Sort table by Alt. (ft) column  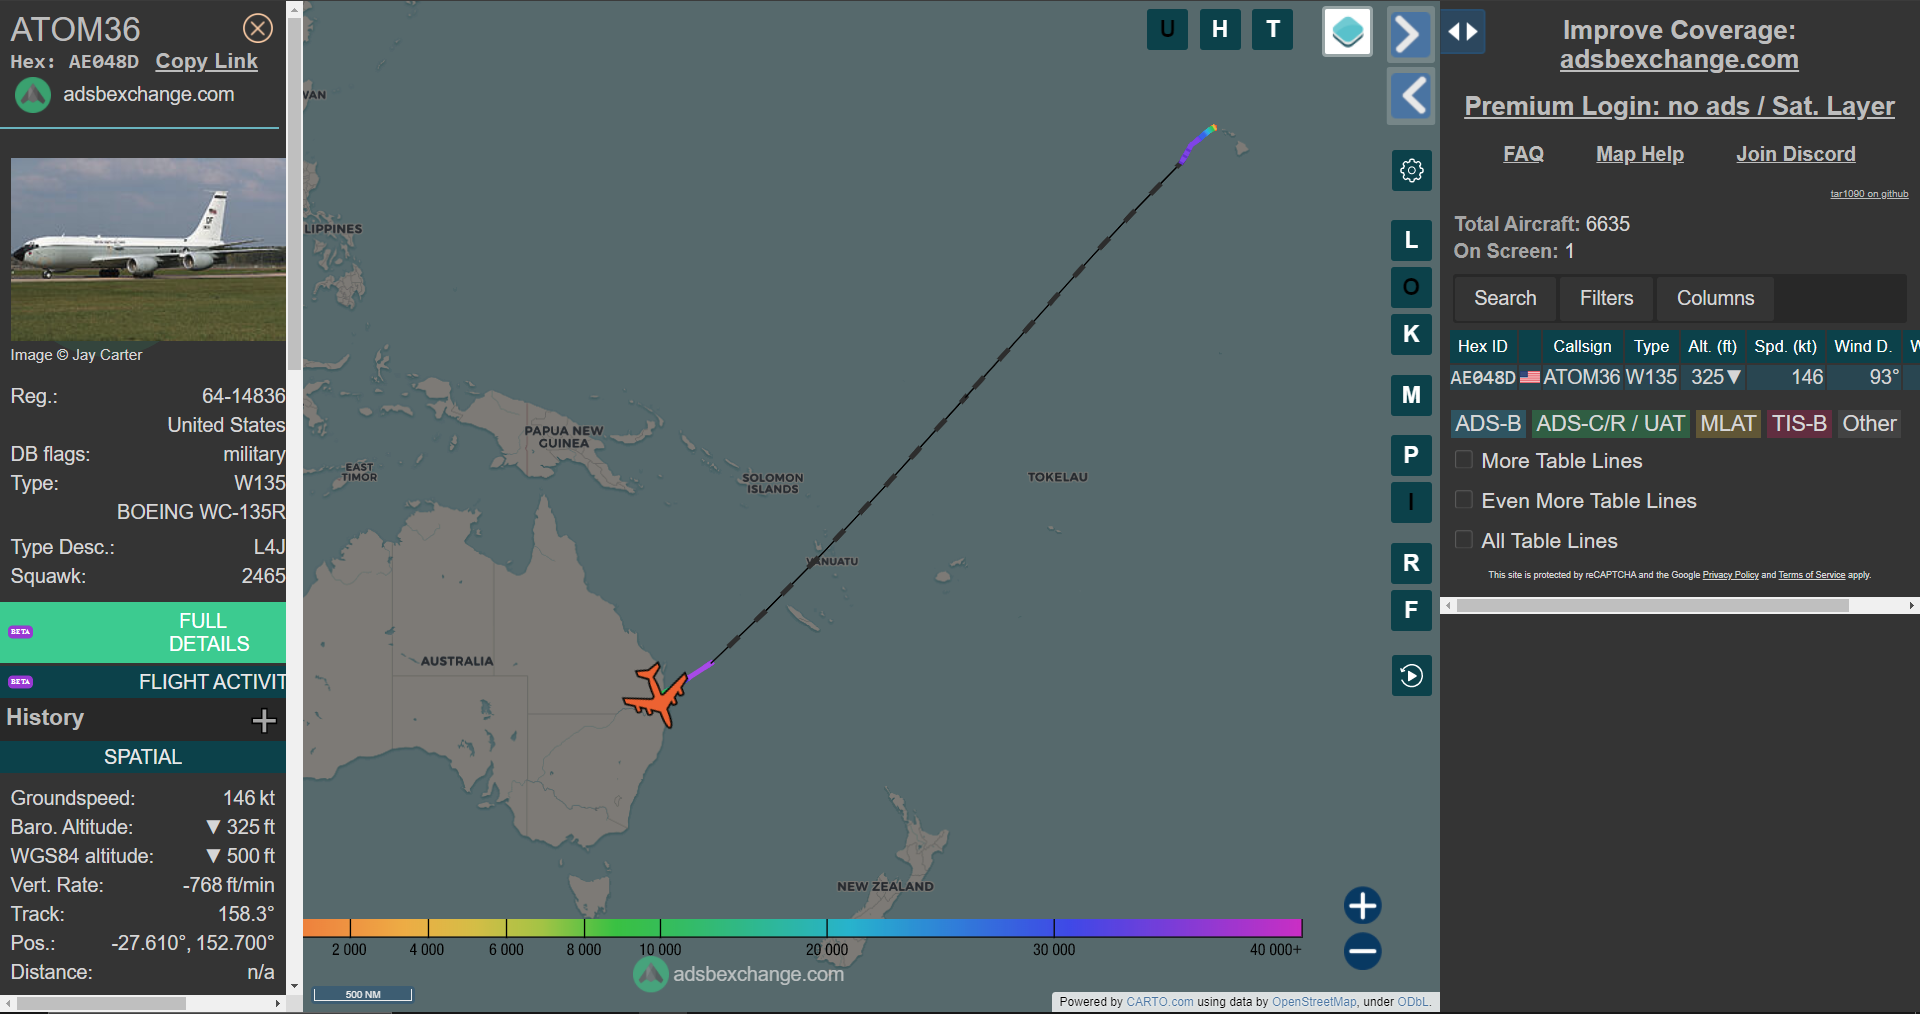tap(1712, 346)
